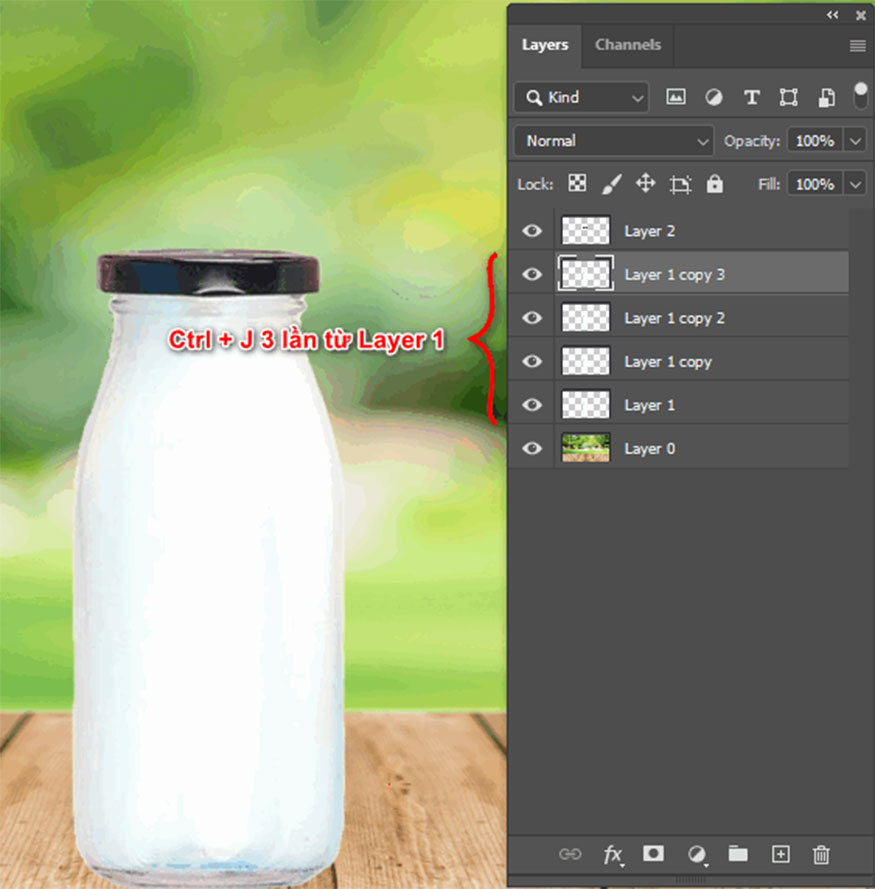Click the link layers icon
The image size is (875, 889).
click(570, 854)
